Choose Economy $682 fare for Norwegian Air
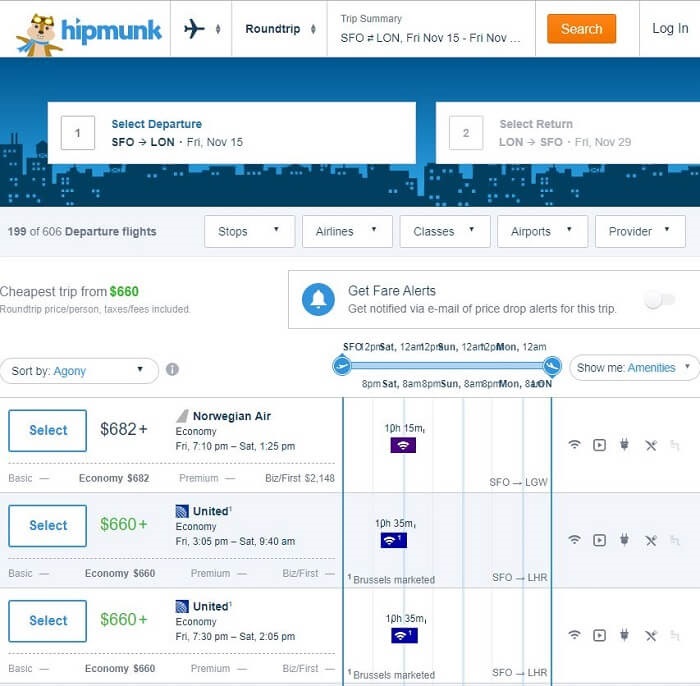Image resolution: width=700 pixels, height=686 pixels. (114, 478)
